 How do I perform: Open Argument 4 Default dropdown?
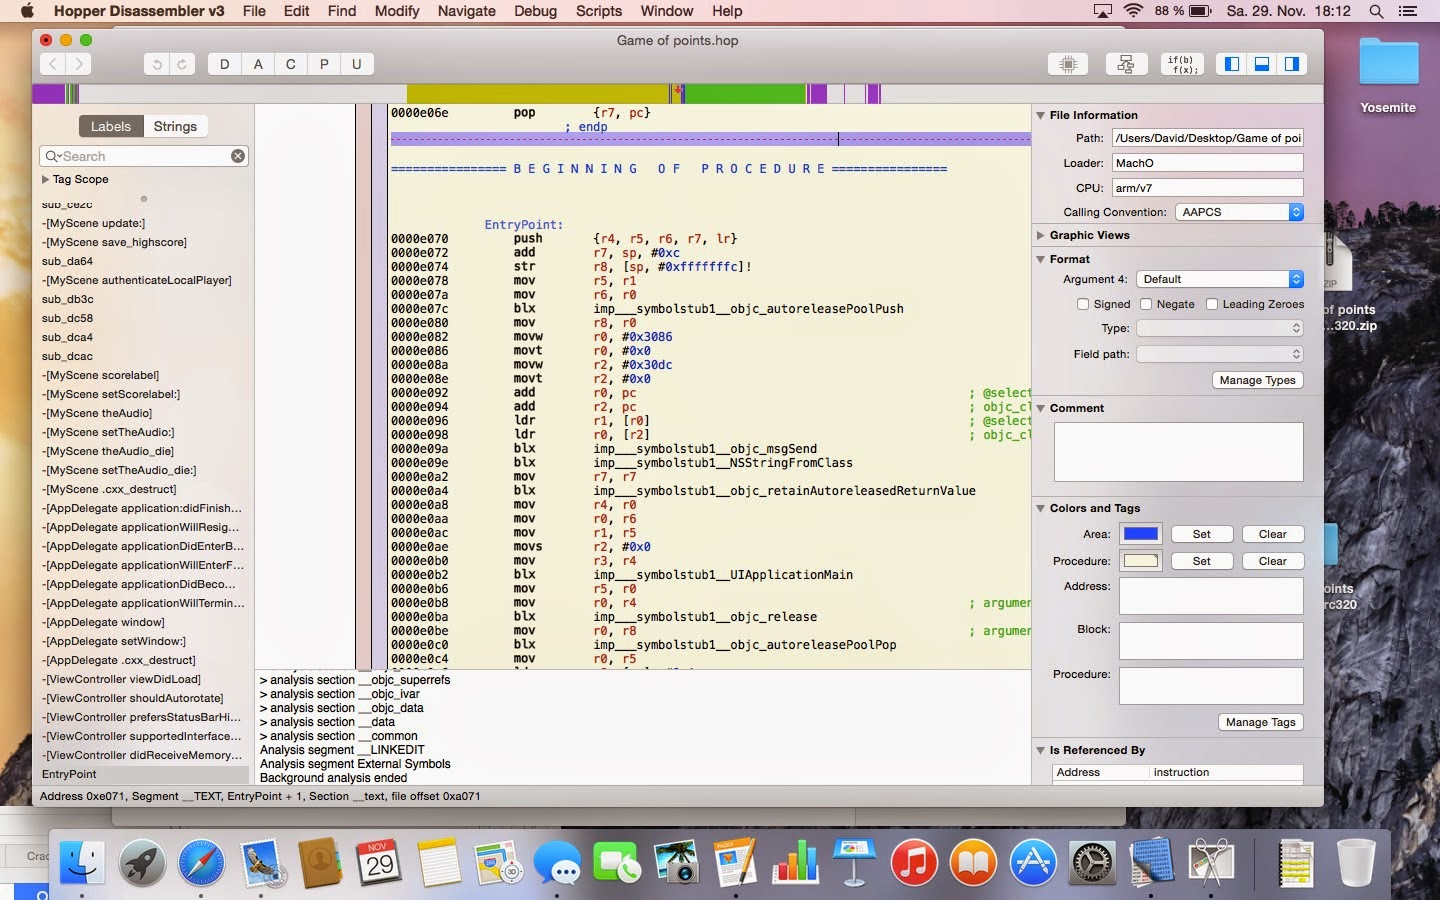click(x=1220, y=279)
